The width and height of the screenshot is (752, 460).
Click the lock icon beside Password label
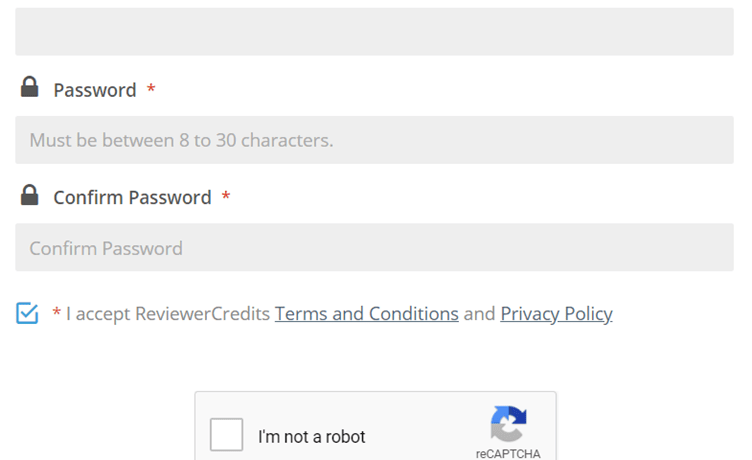coord(30,88)
